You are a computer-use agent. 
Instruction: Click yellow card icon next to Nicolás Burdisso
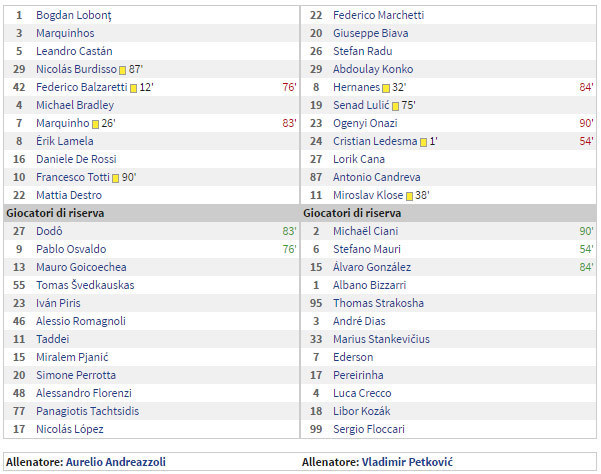pyautogui.click(x=122, y=70)
